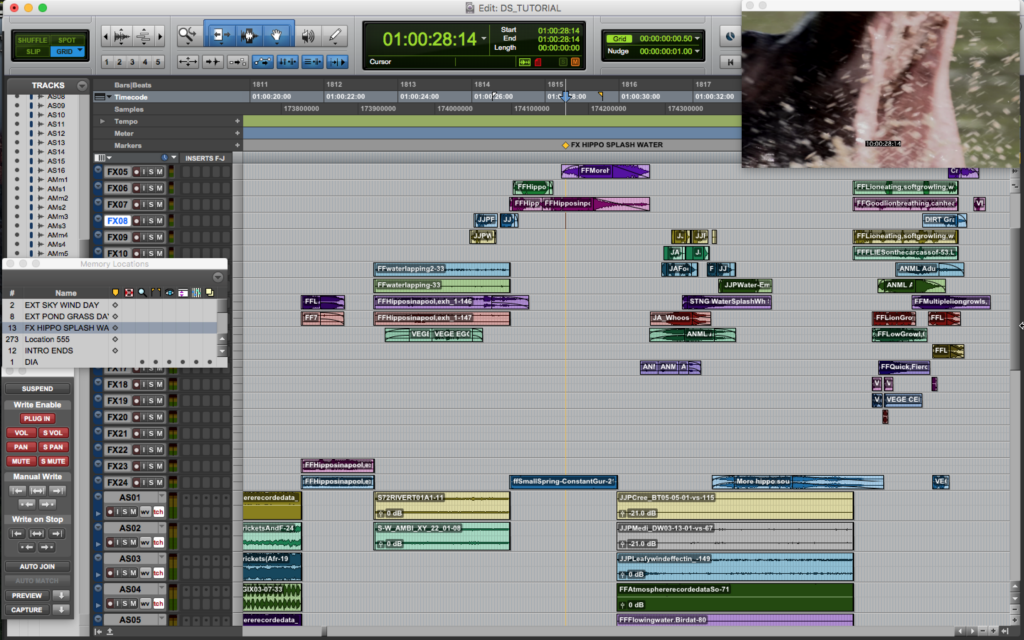The height and width of the screenshot is (640, 1024).
Task: Expand the Tempo ruler
Action: pyautogui.click(x=102, y=121)
